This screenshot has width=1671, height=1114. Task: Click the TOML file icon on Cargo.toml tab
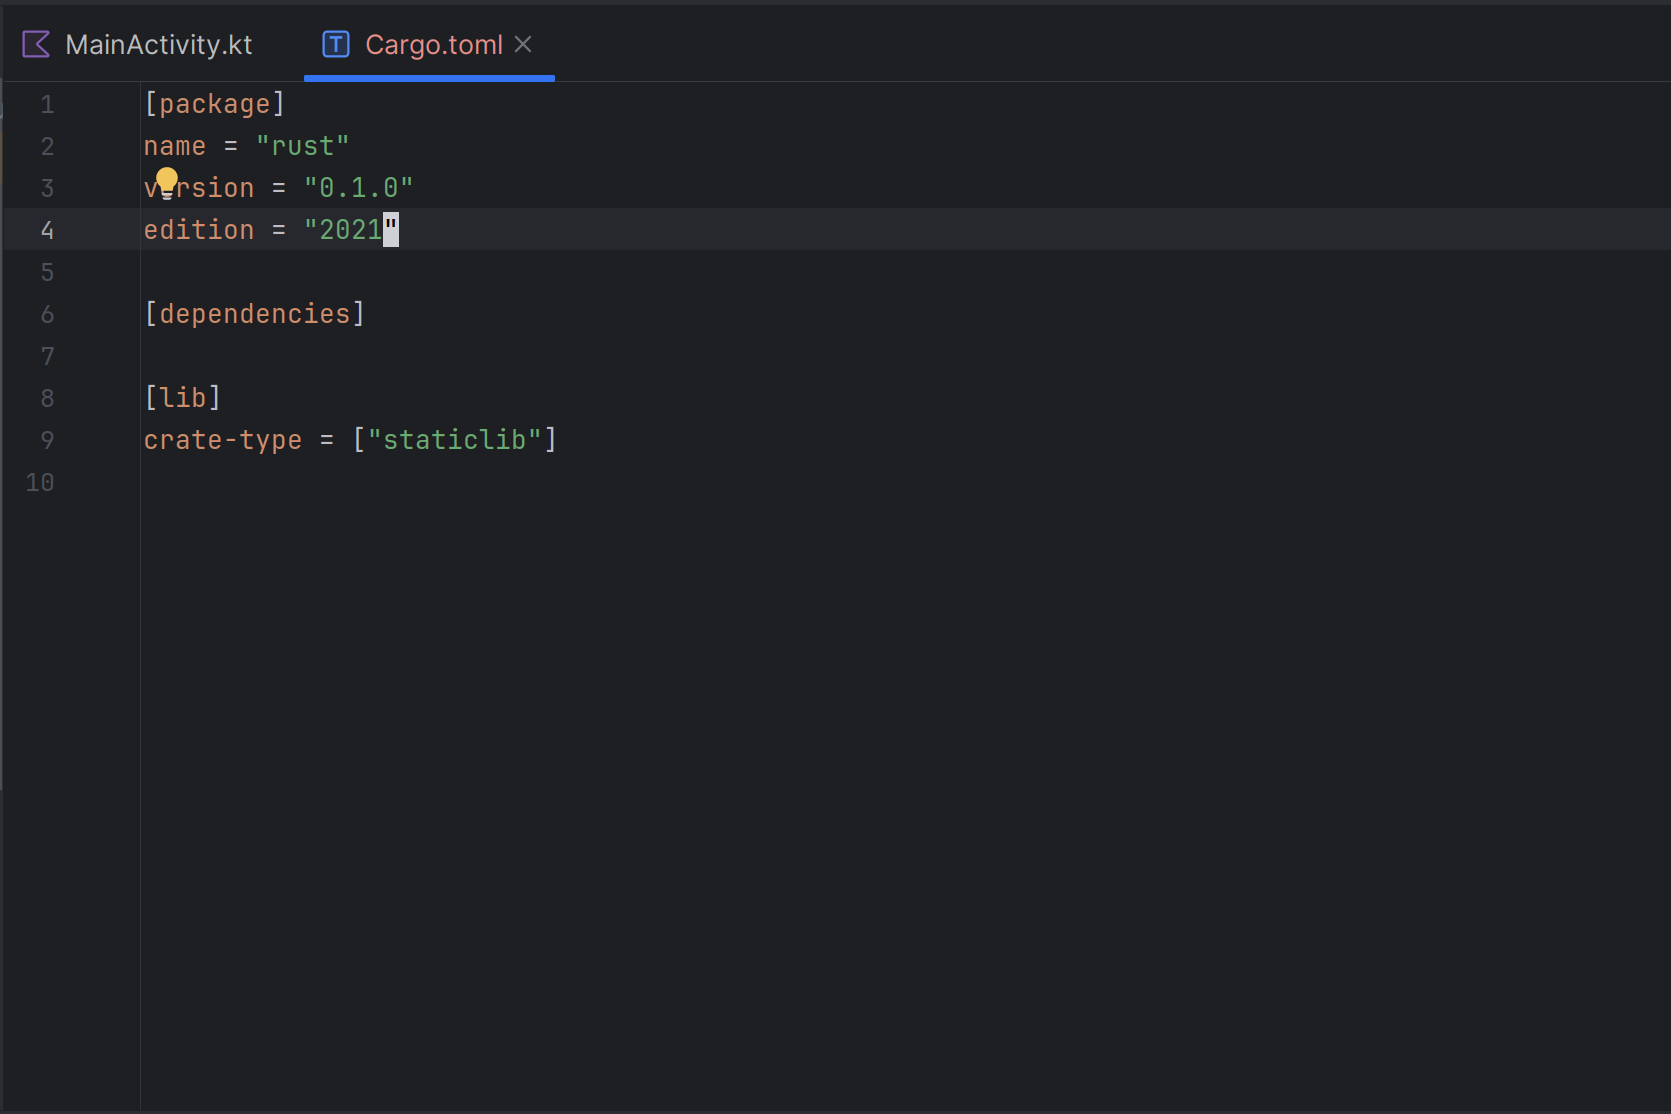point(336,44)
